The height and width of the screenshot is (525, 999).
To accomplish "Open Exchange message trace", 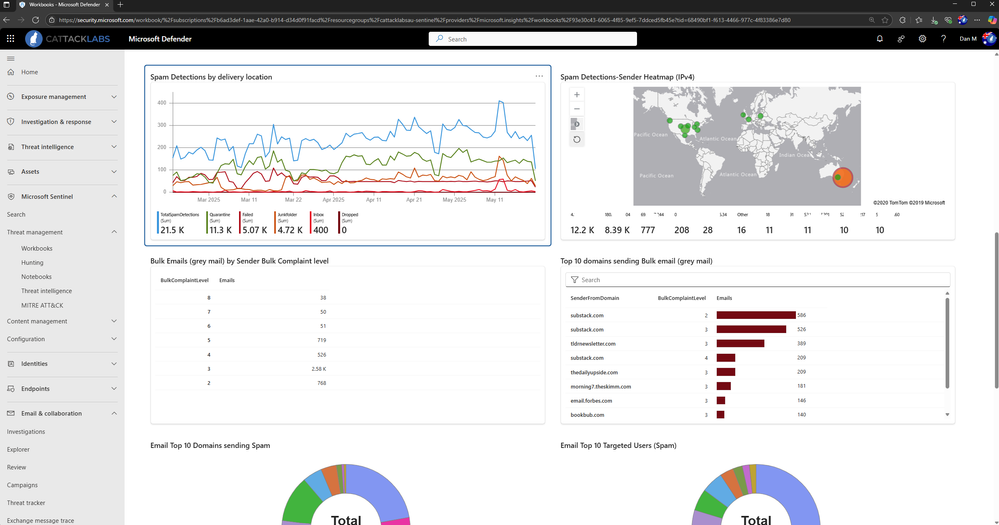I will point(41,521).
